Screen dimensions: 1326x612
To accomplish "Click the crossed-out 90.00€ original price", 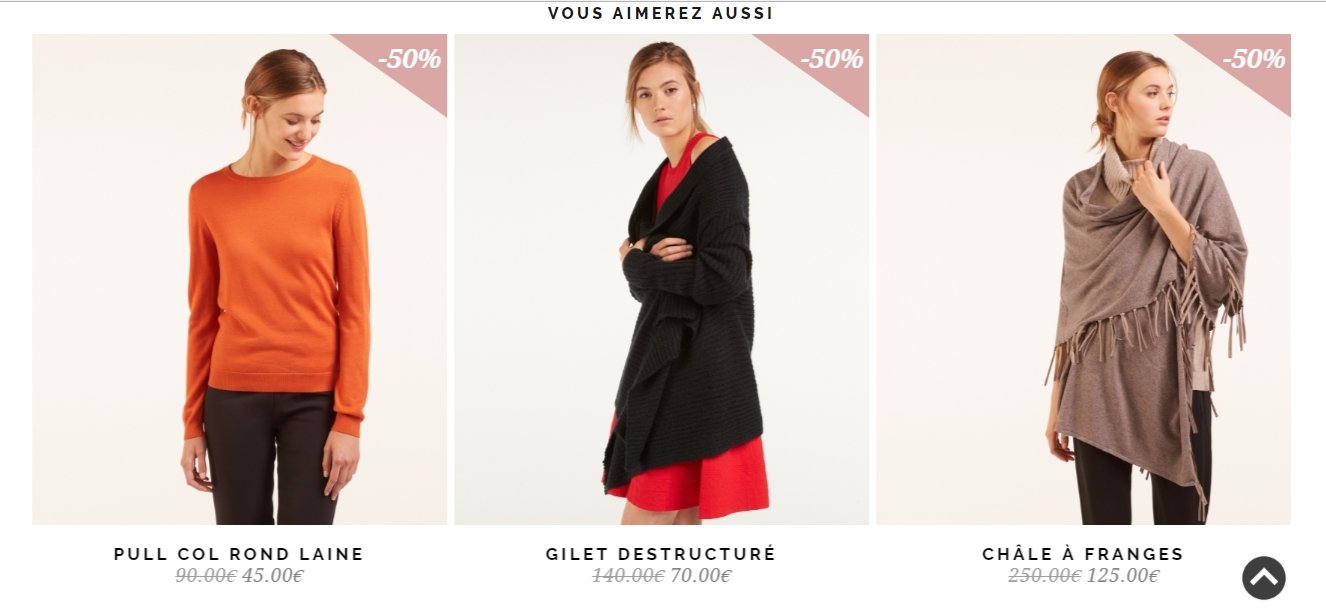I will (206, 576).
